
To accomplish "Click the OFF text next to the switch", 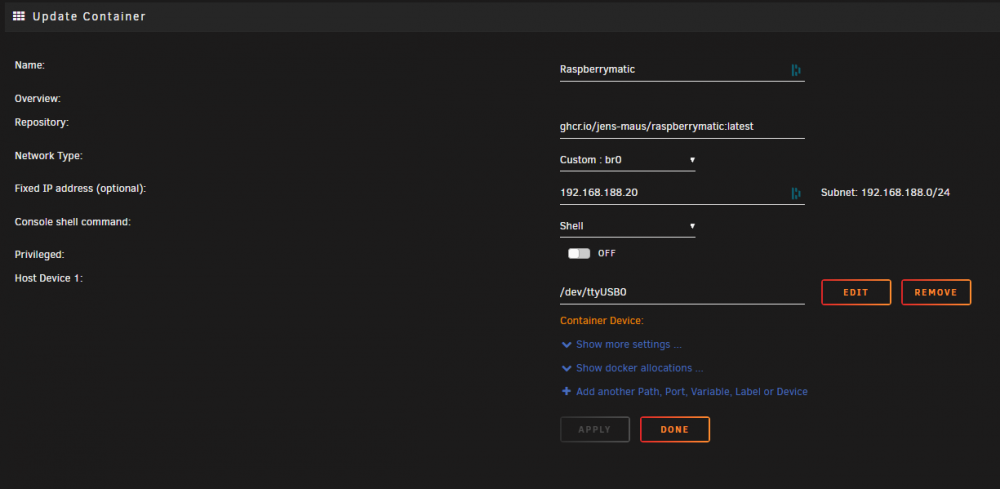I will (607, 253).
